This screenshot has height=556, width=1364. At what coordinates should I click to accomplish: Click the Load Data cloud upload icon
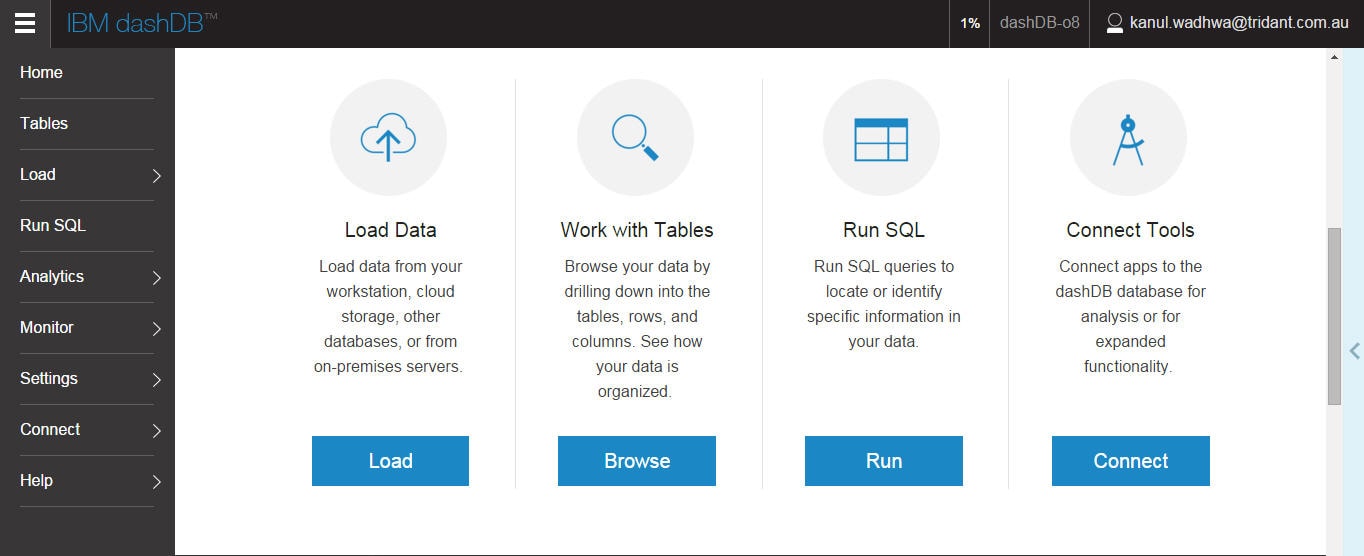click(388, 137)
